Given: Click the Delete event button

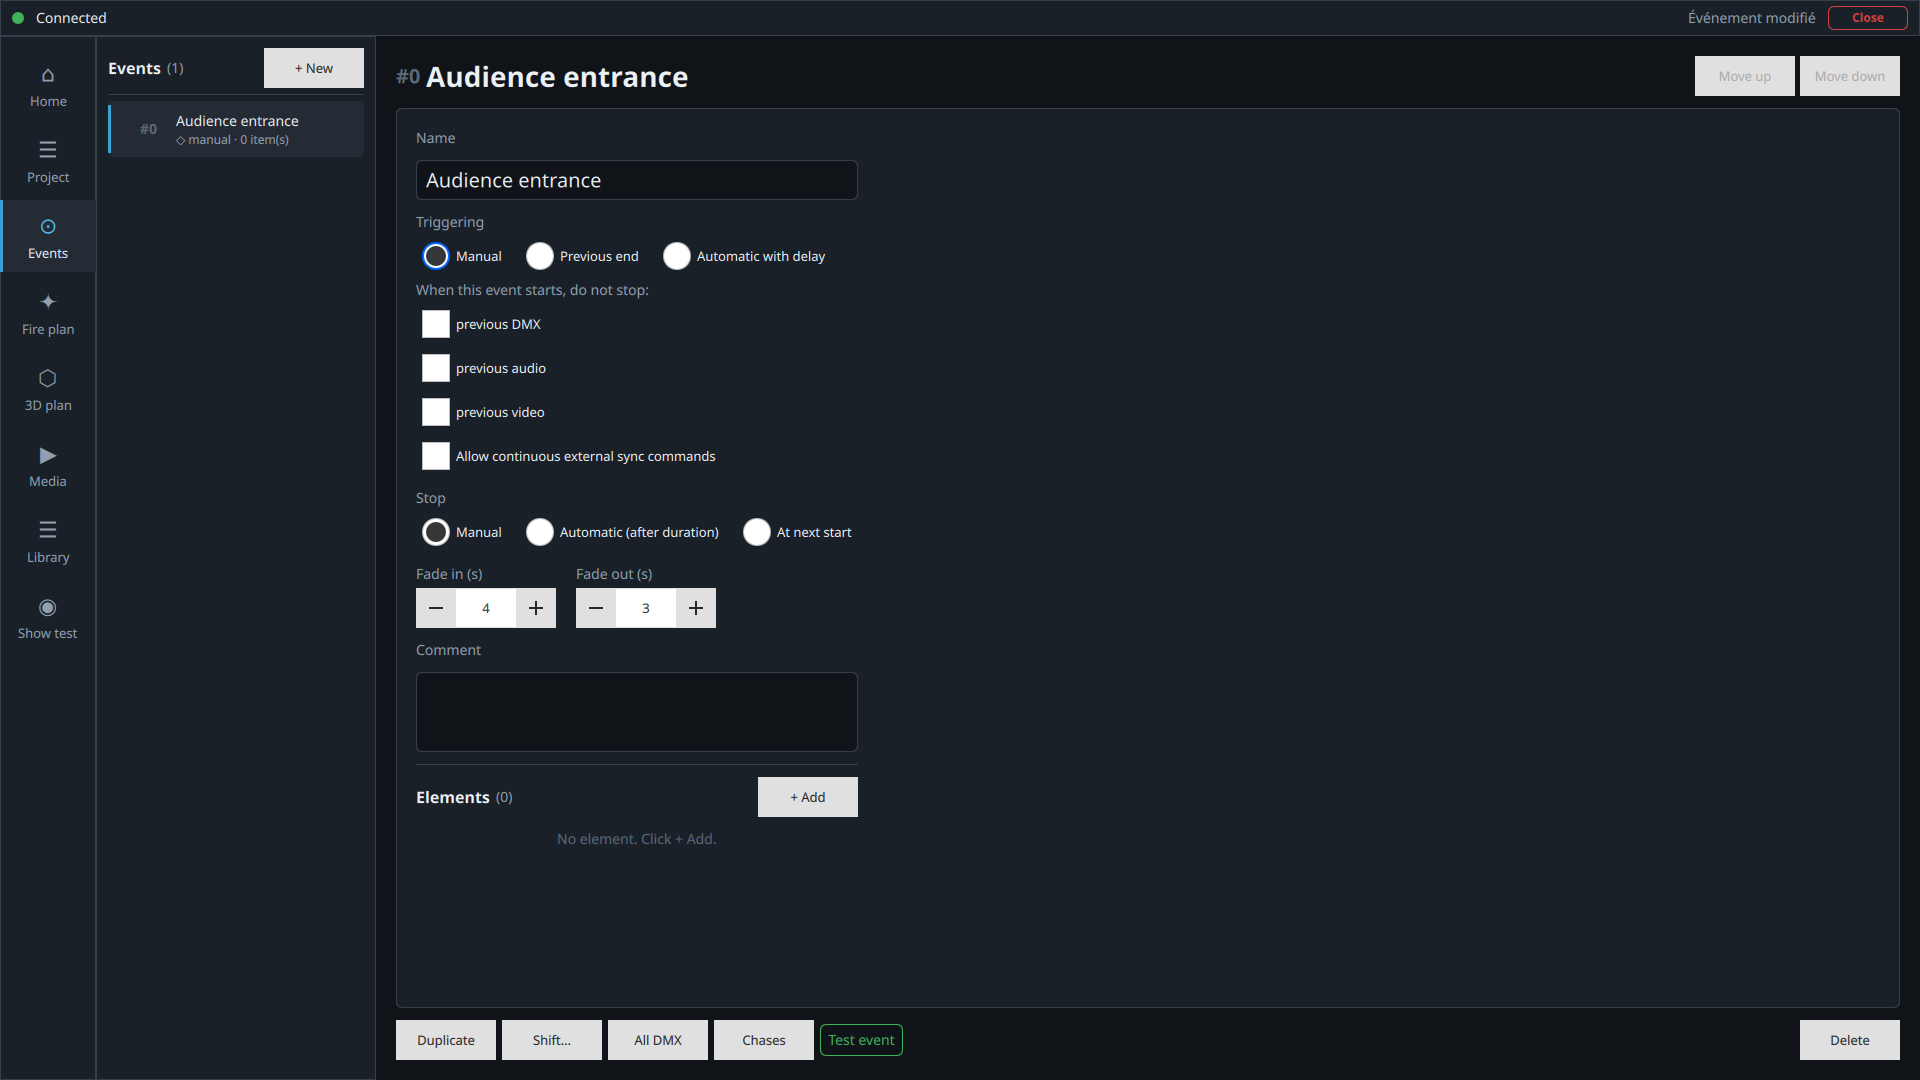Looking at the screenshot, I should tap(1850, 1040).
